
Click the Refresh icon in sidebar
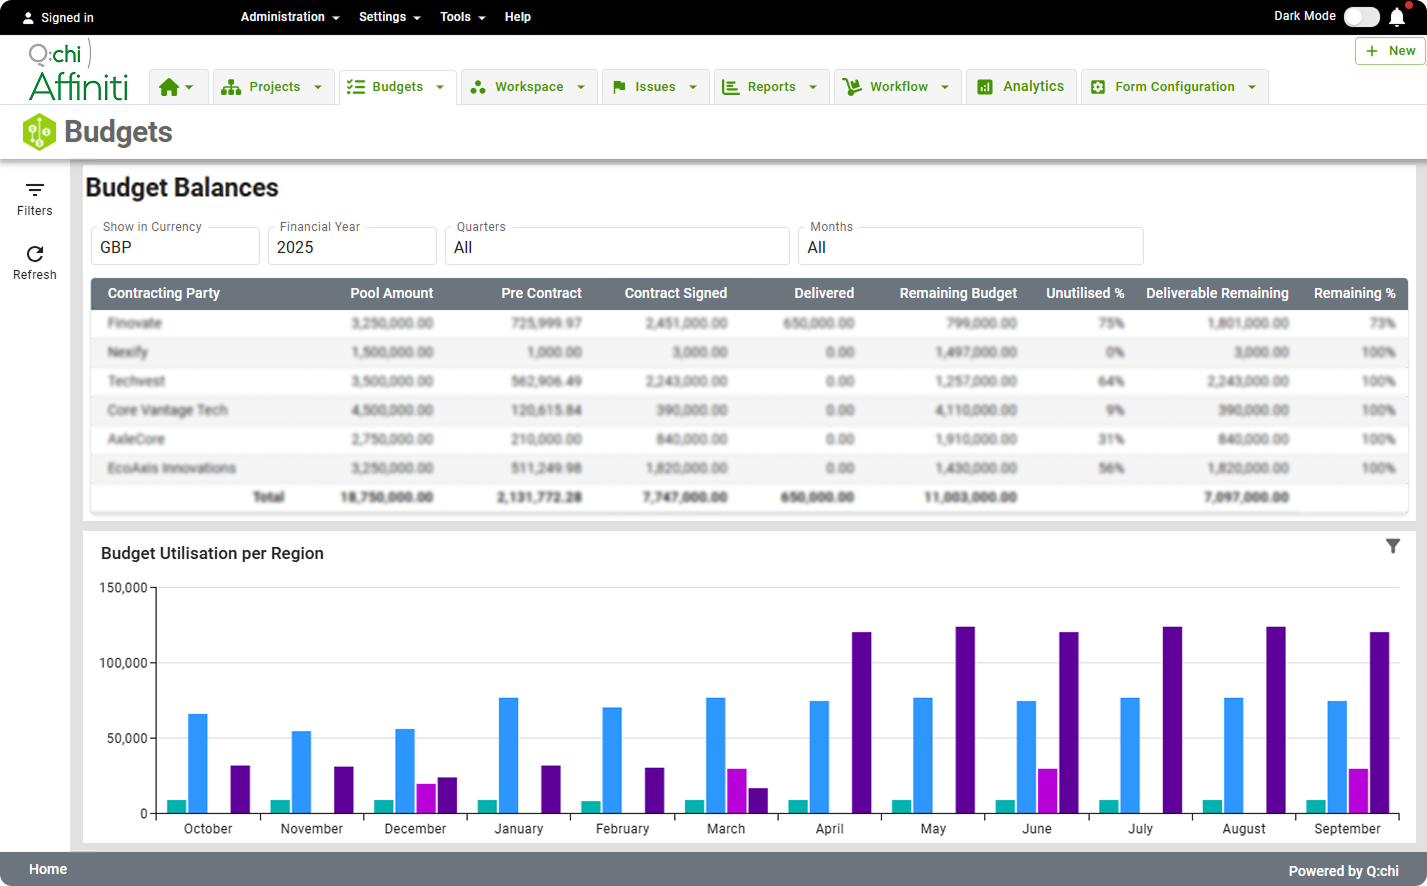pyautogui.click(x=35, y=254)
